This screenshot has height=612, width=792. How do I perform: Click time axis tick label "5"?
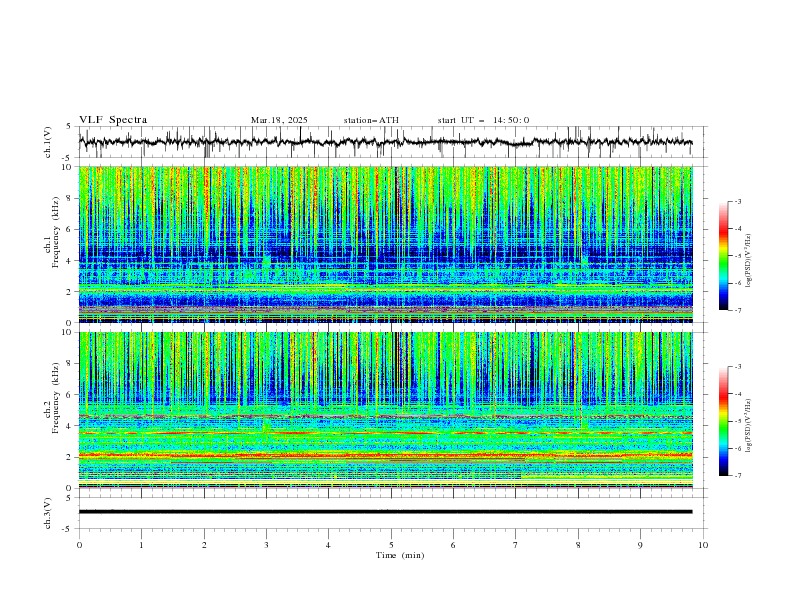(x=391, y=545)
